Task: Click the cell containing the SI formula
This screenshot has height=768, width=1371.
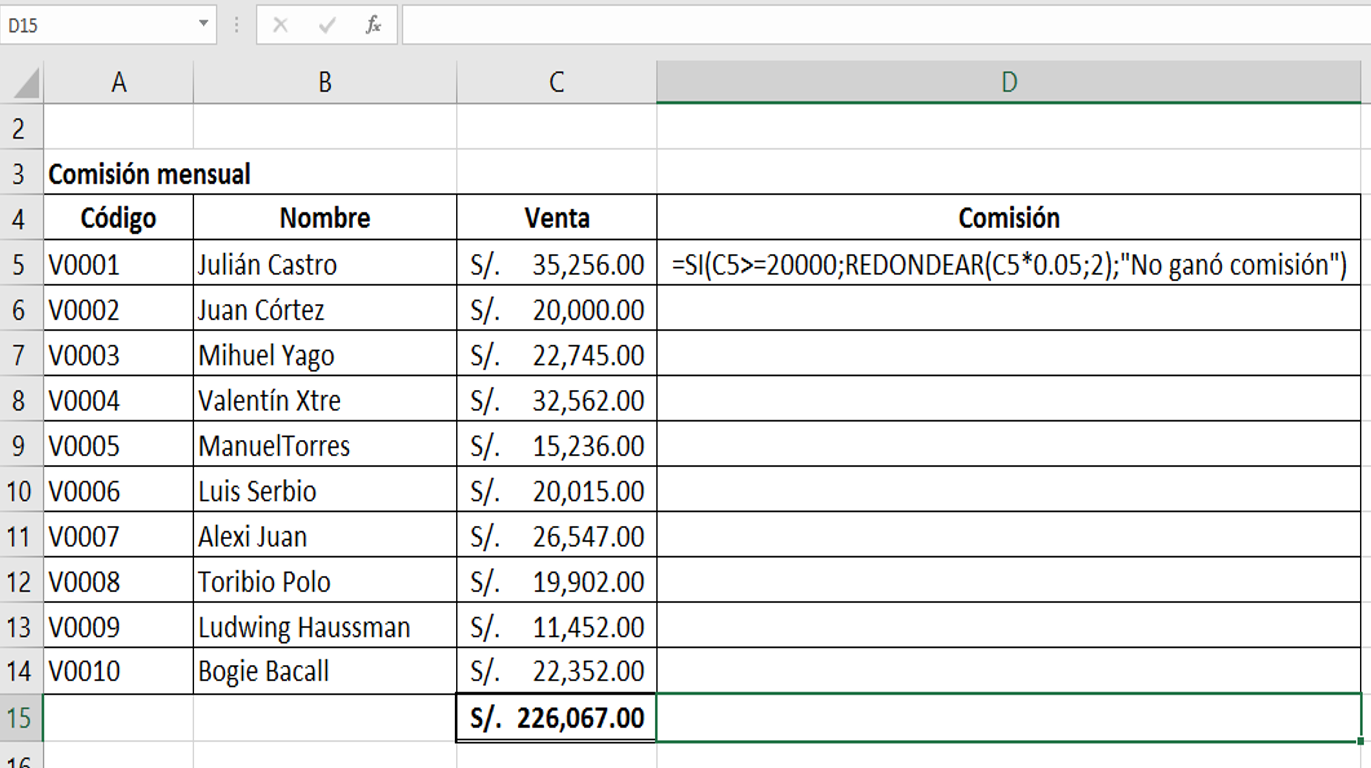Action: point(1009,265)
